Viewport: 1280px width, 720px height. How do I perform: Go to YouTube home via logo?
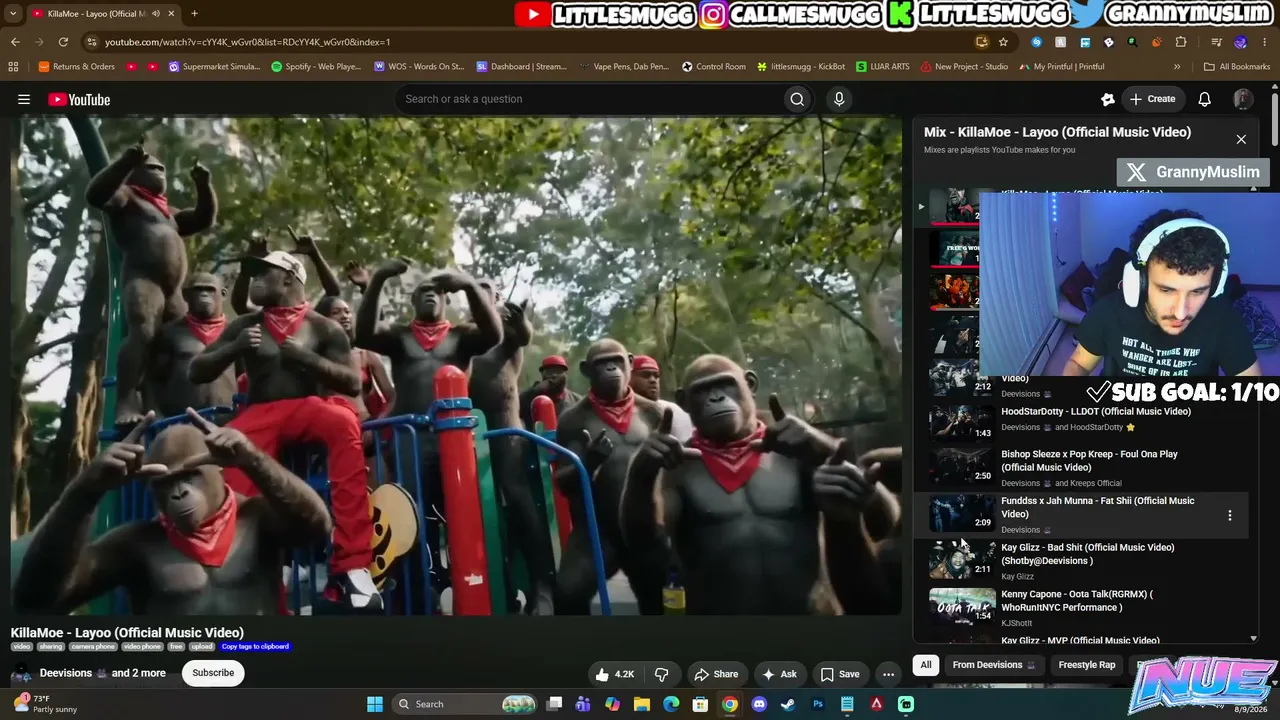pos(79,99)
